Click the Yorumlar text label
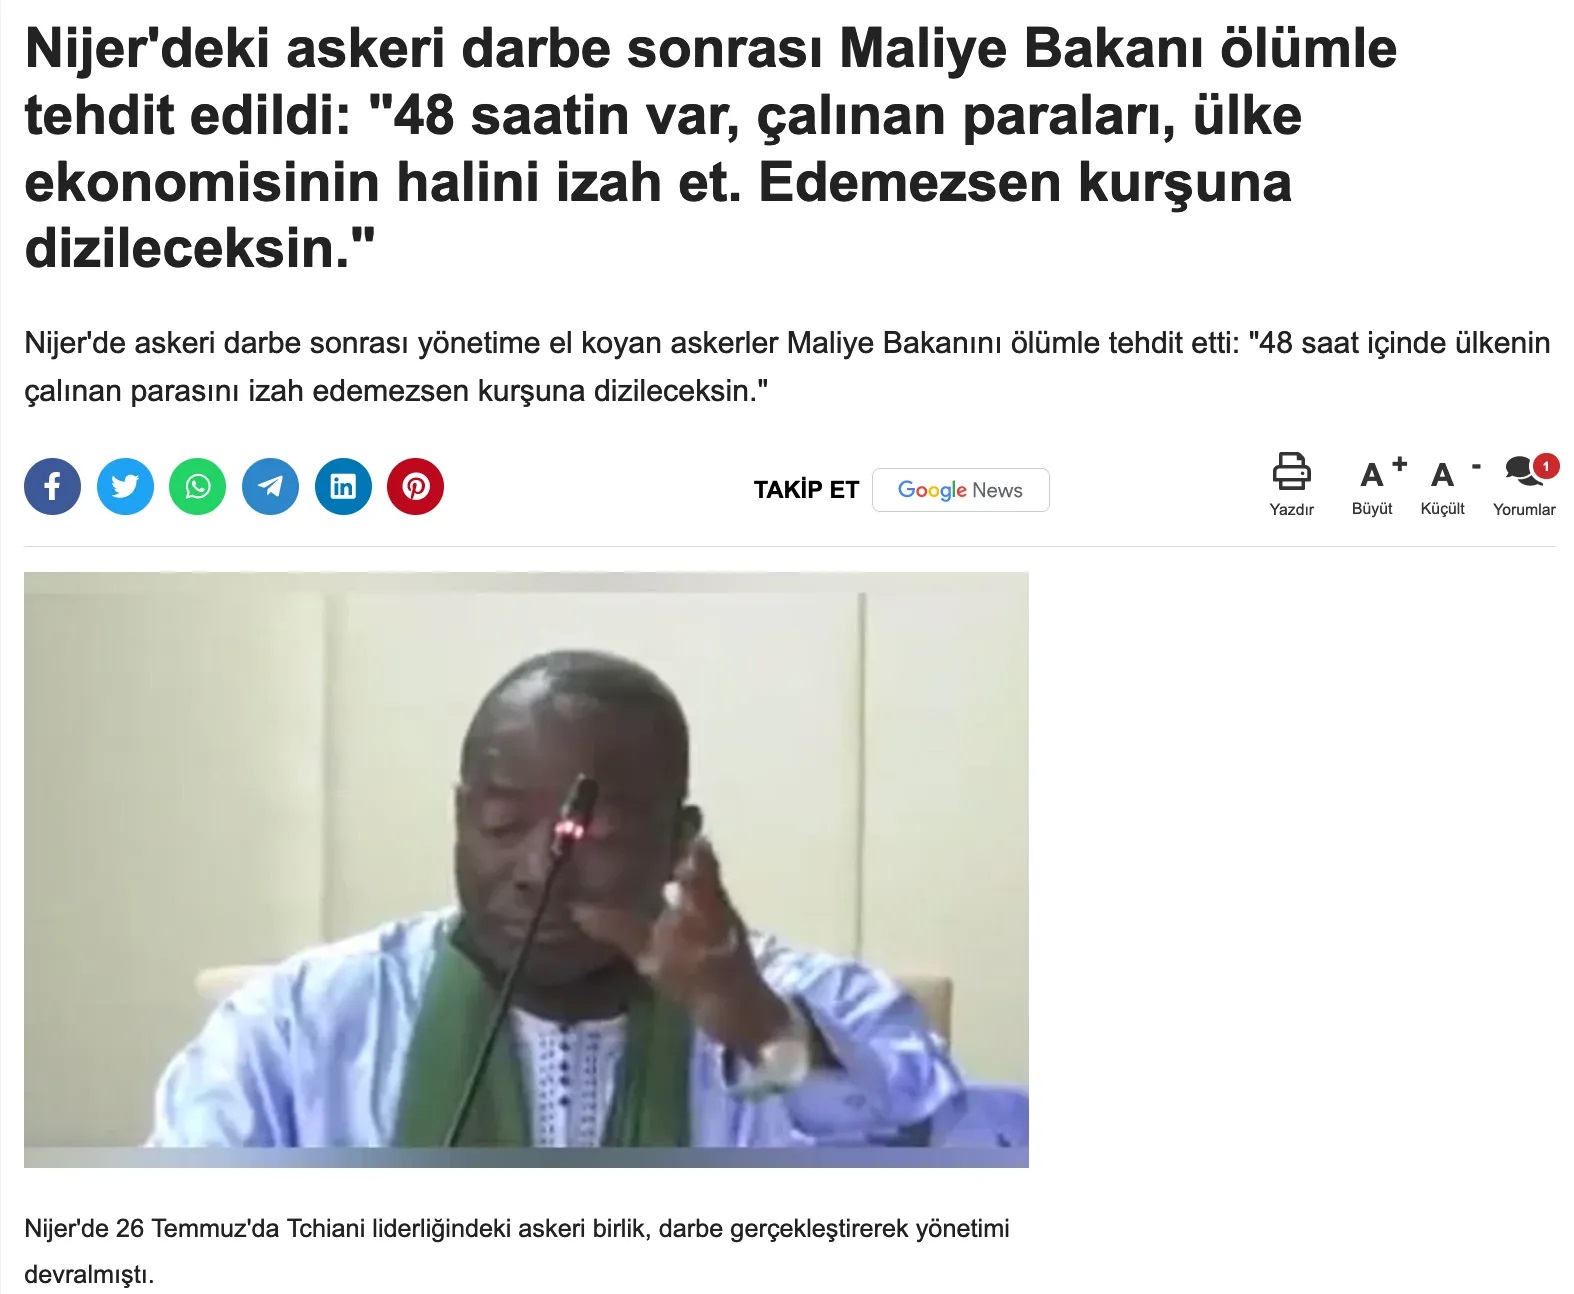This screenshot has height=1294, width=1574. tap(1524, 510)
